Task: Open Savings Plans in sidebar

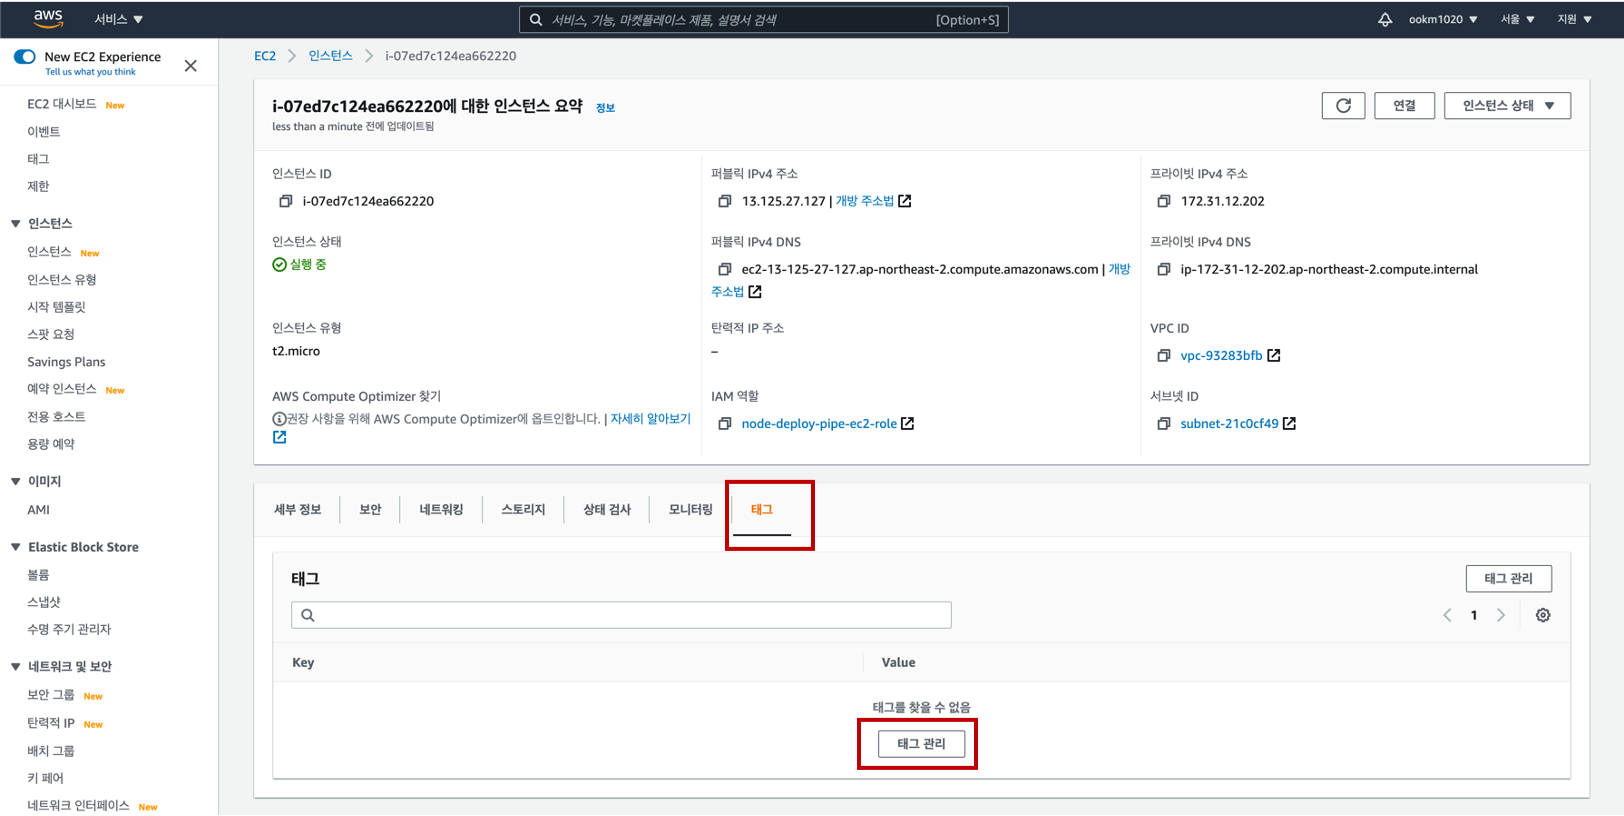Action: (x=66, y=362)
